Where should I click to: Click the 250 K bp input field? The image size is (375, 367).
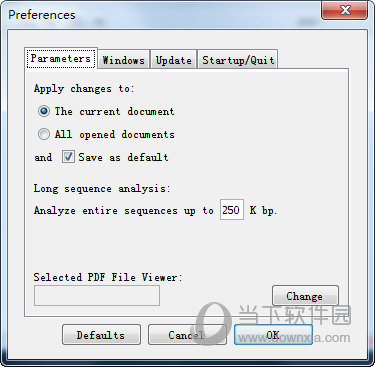point(232,210)
